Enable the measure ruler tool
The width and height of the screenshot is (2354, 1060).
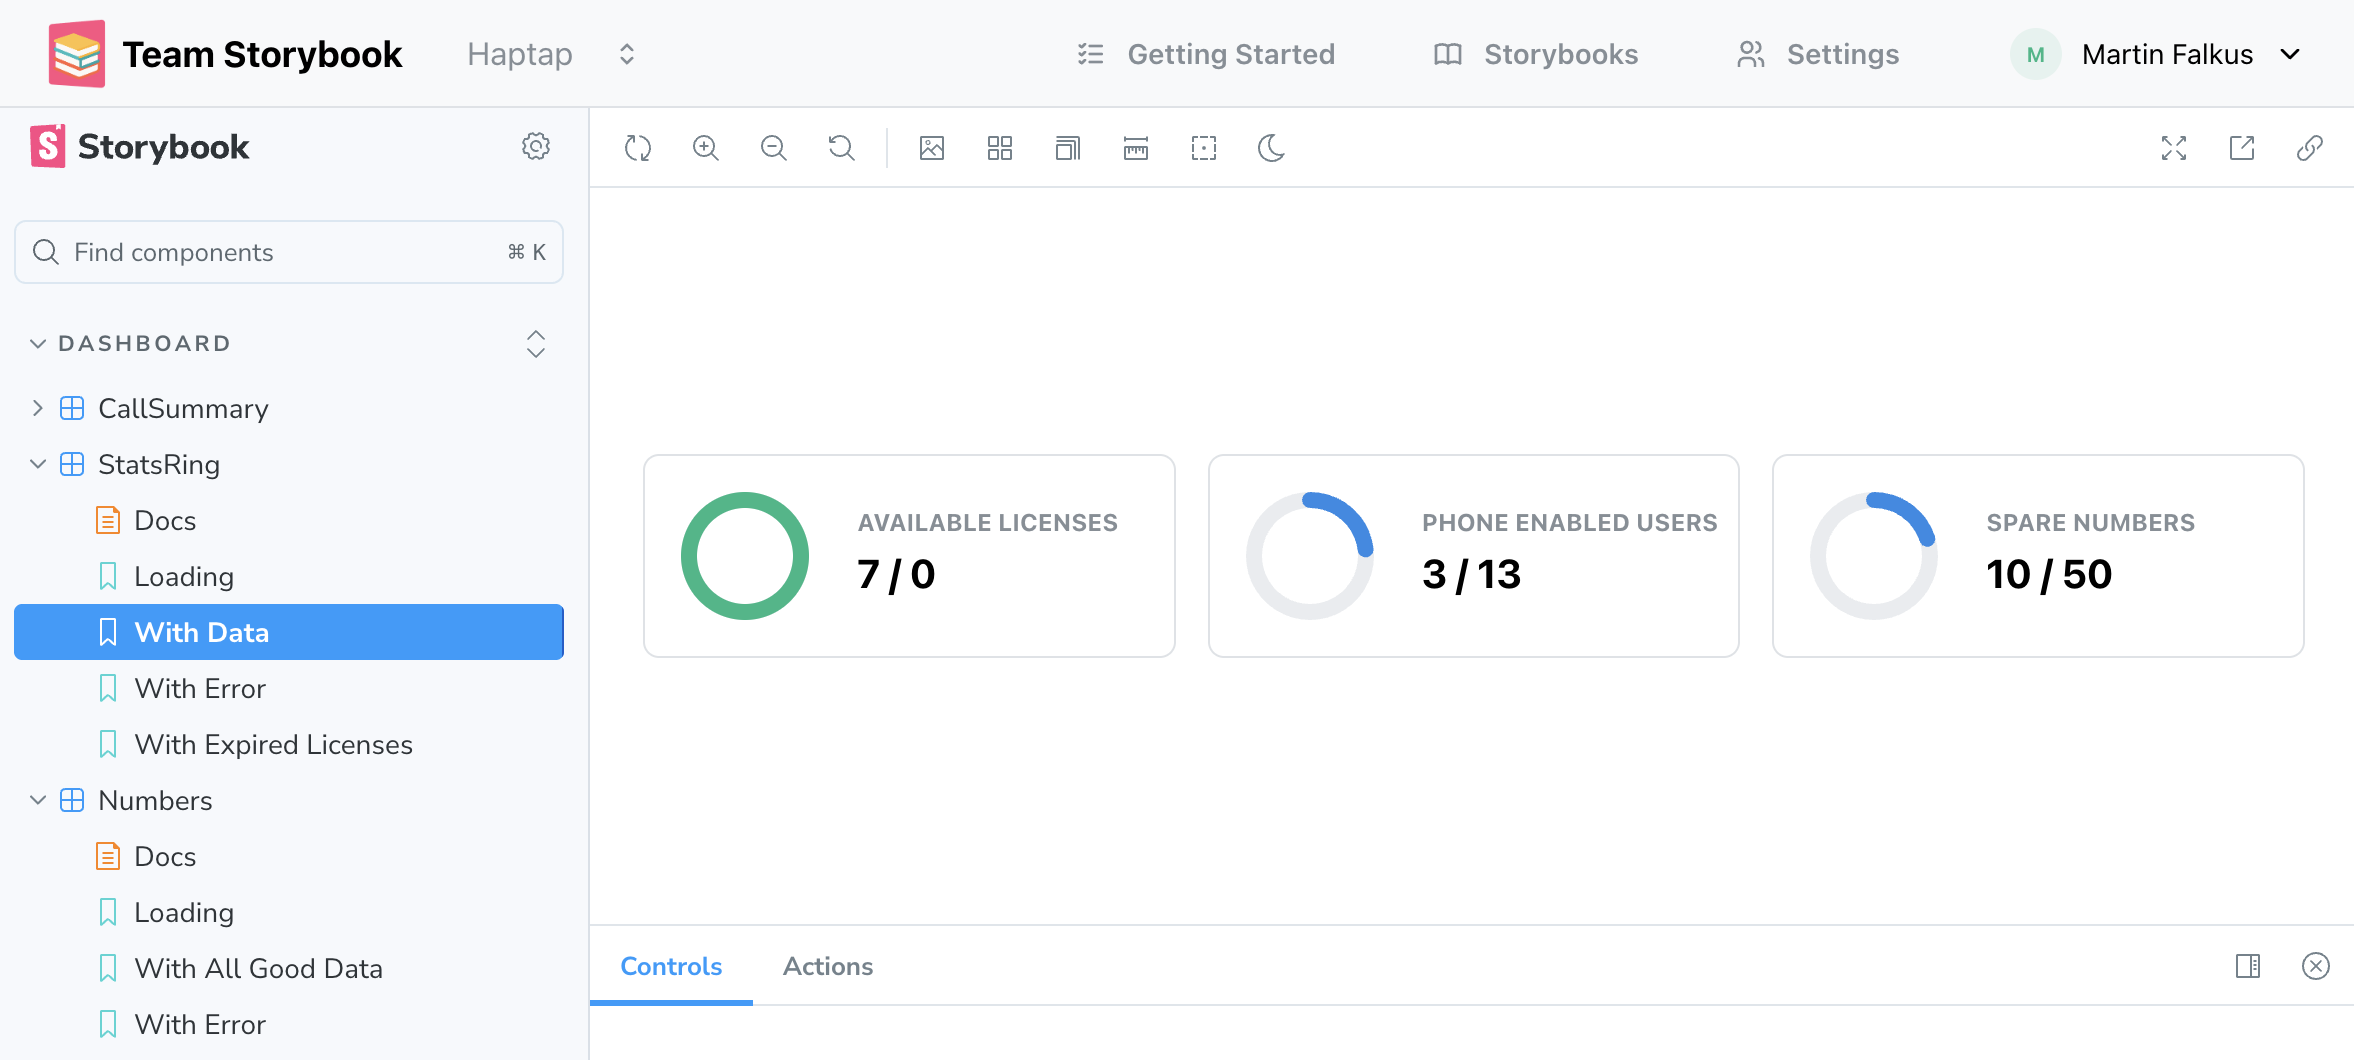coord(1135,148)
